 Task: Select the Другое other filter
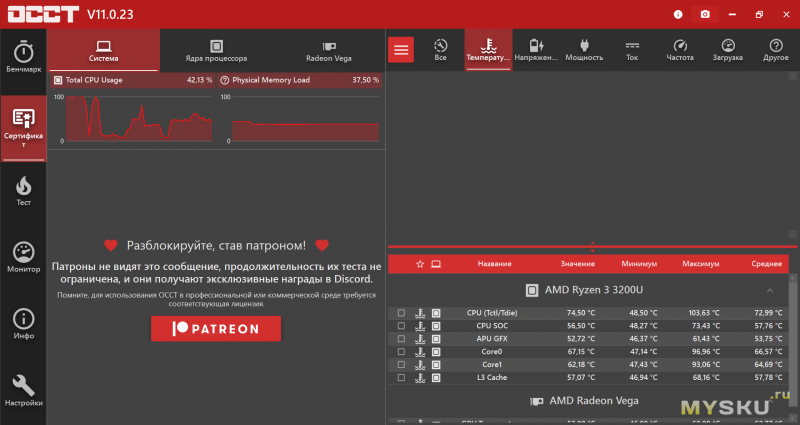coord(776,50)
